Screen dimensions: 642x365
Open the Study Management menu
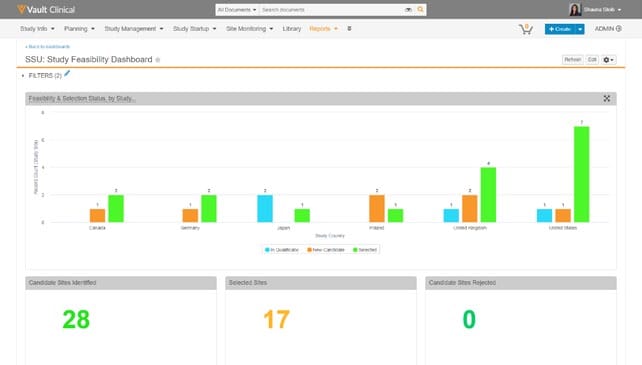click(133, 29)
